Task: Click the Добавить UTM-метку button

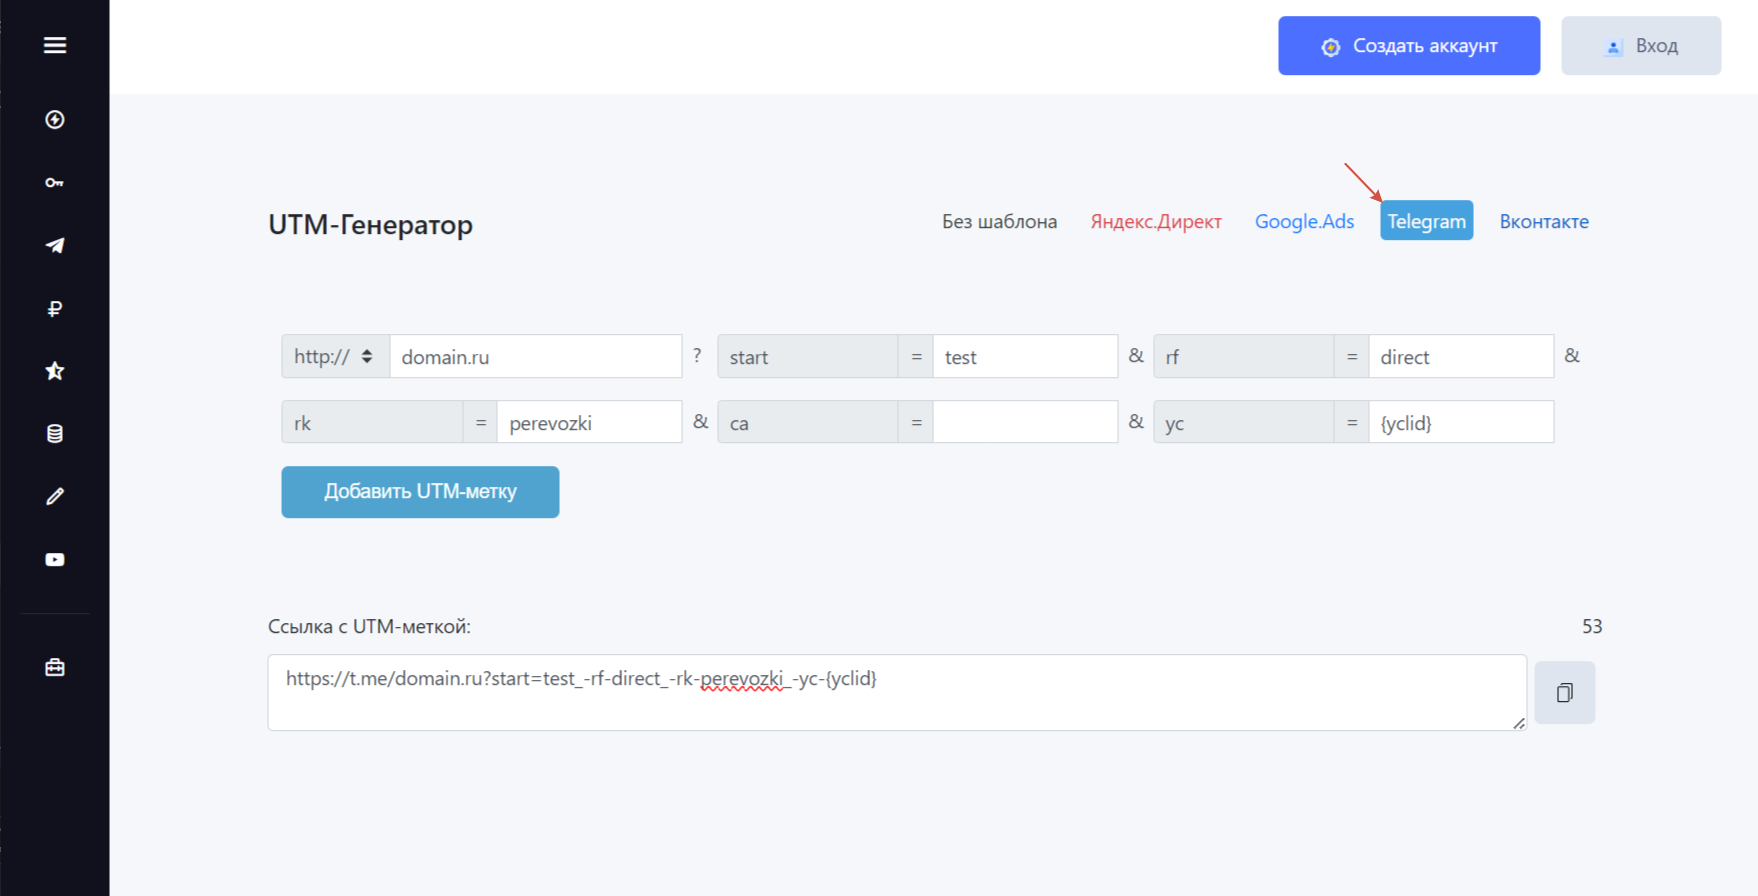Action: click(x=420, y=492)
